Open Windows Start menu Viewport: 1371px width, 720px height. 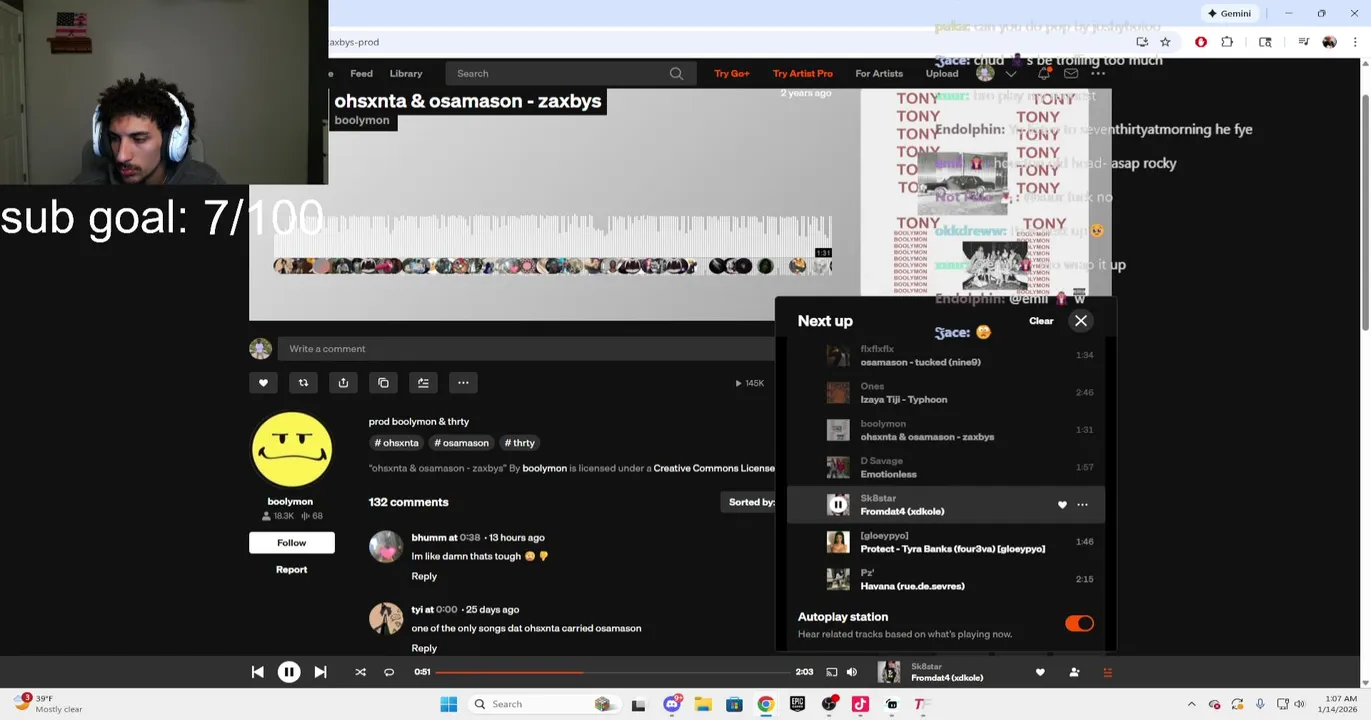click(x=449, y=705)
